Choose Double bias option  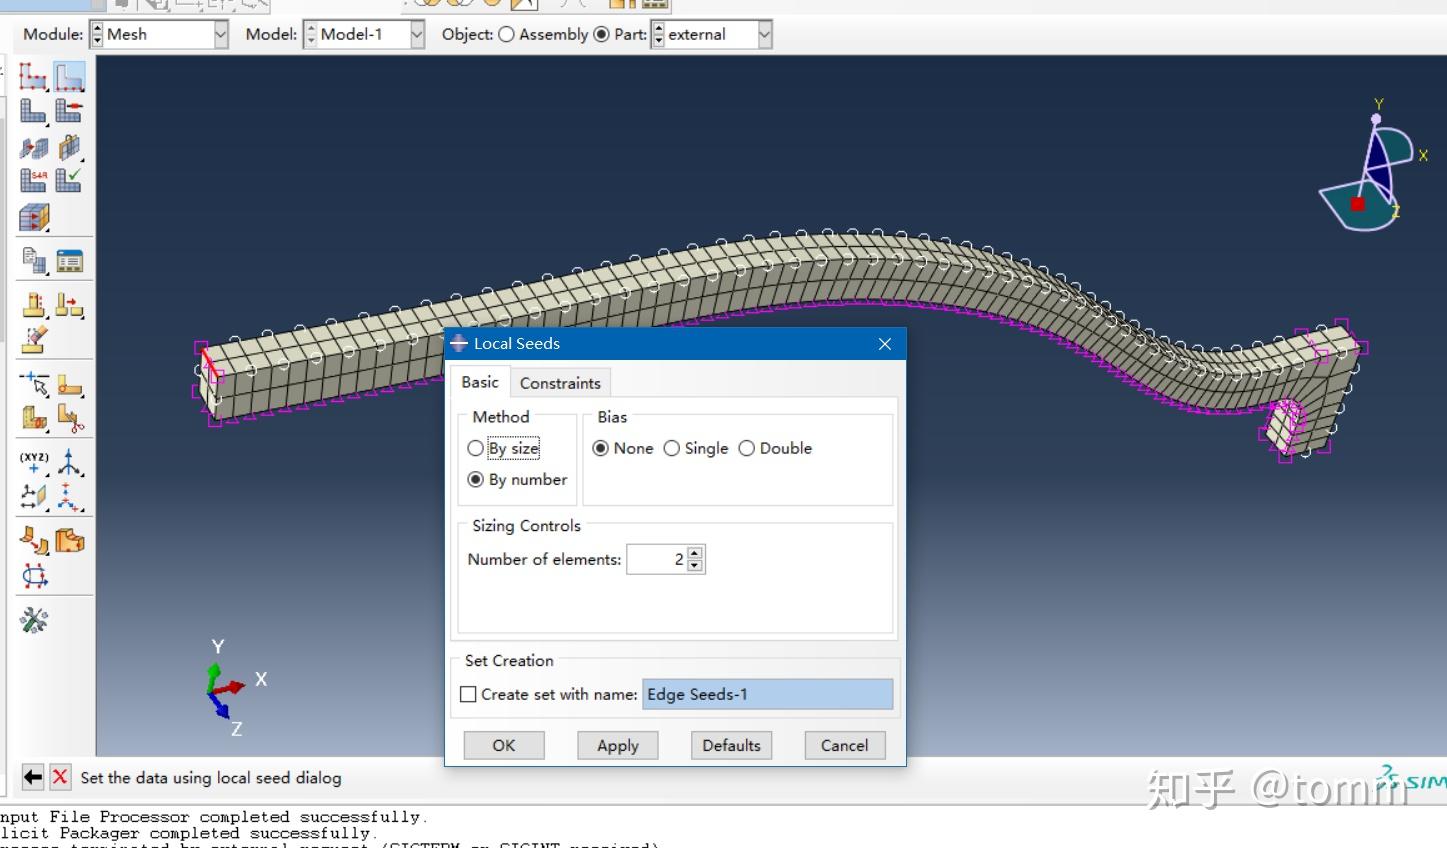[x=747, y=448]
